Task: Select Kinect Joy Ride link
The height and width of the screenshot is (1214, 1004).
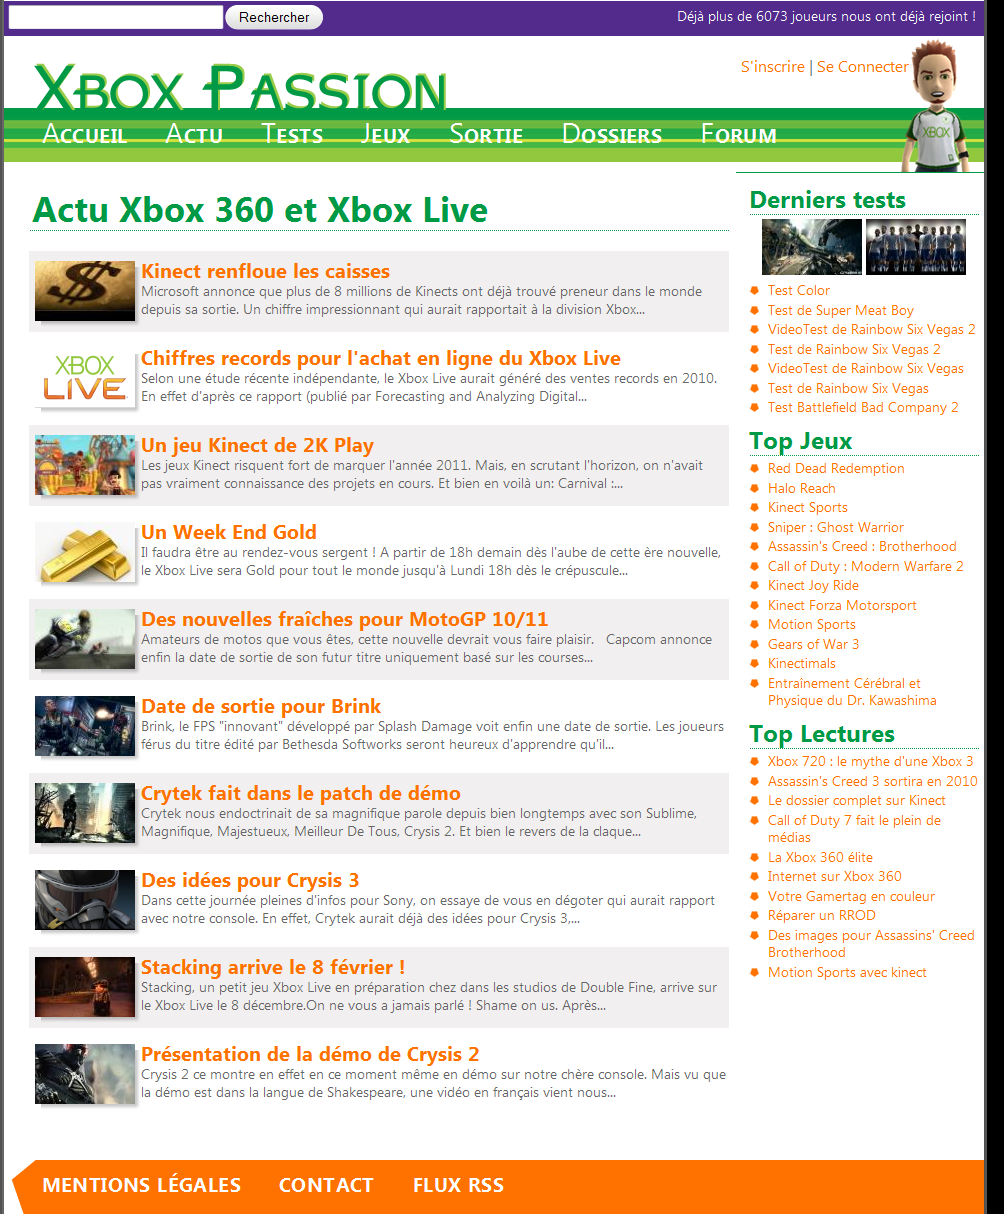Action: coord(813,585)
